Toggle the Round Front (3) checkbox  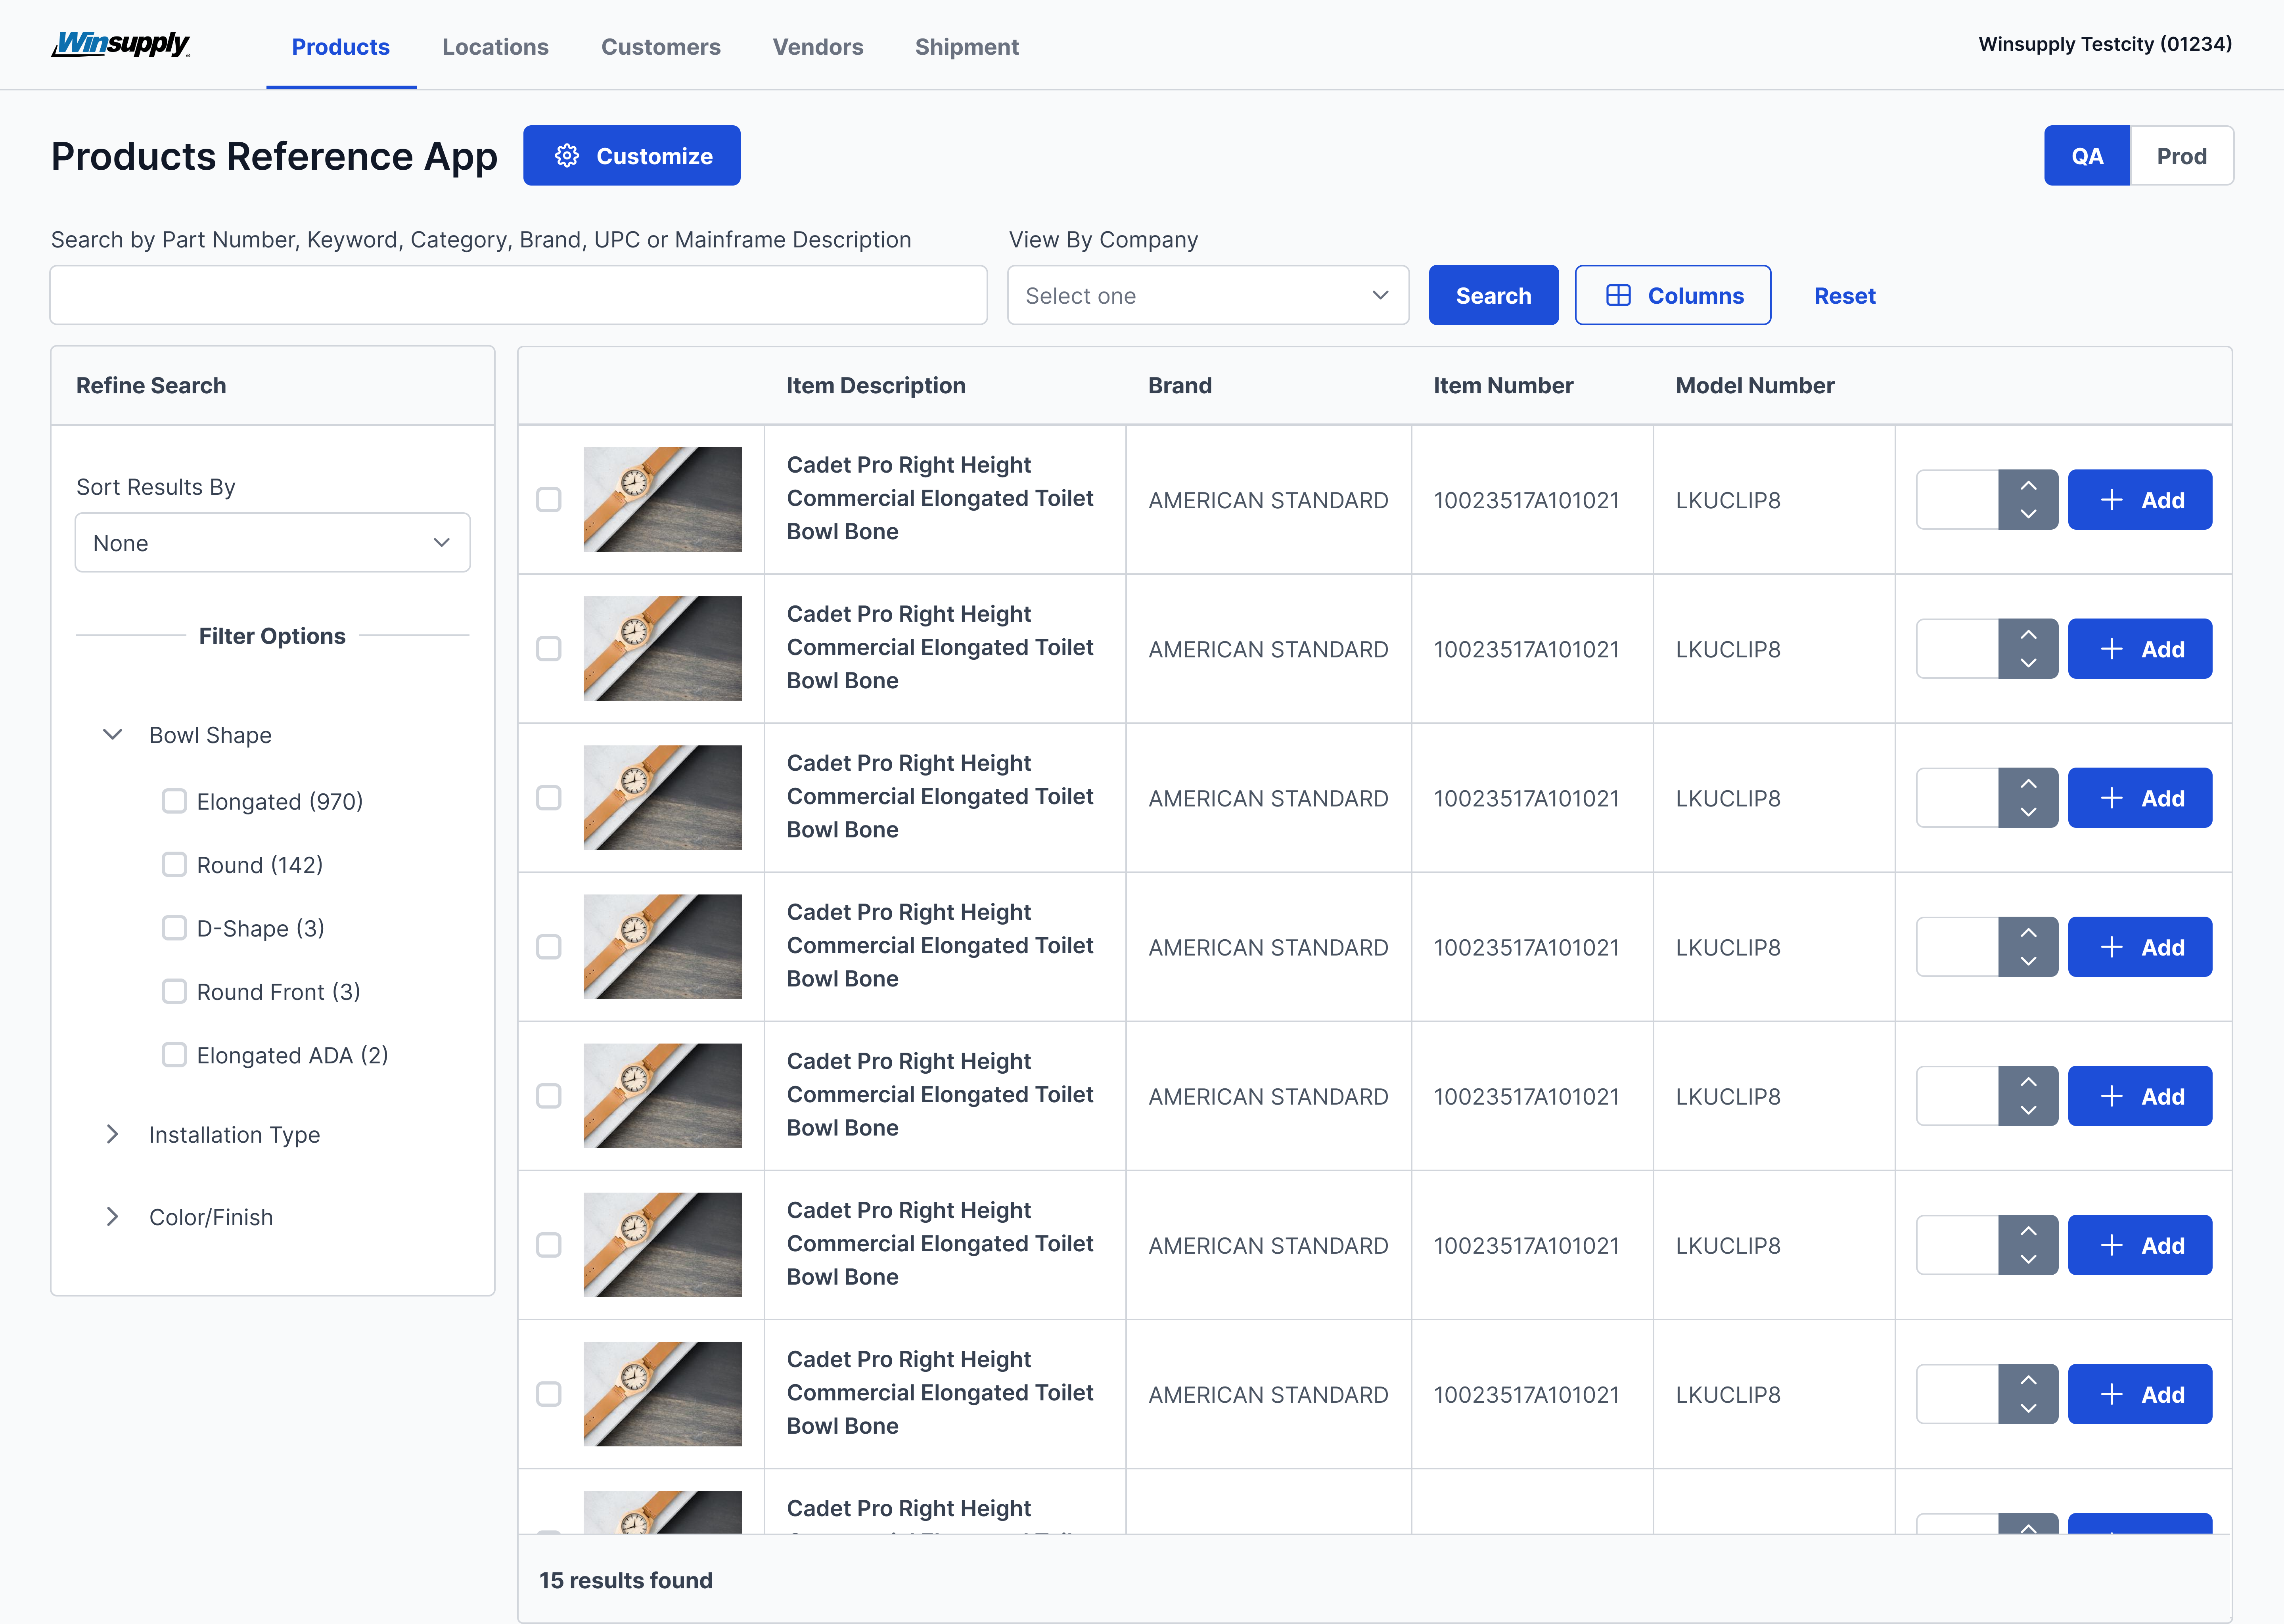click(x=174, y=991)
